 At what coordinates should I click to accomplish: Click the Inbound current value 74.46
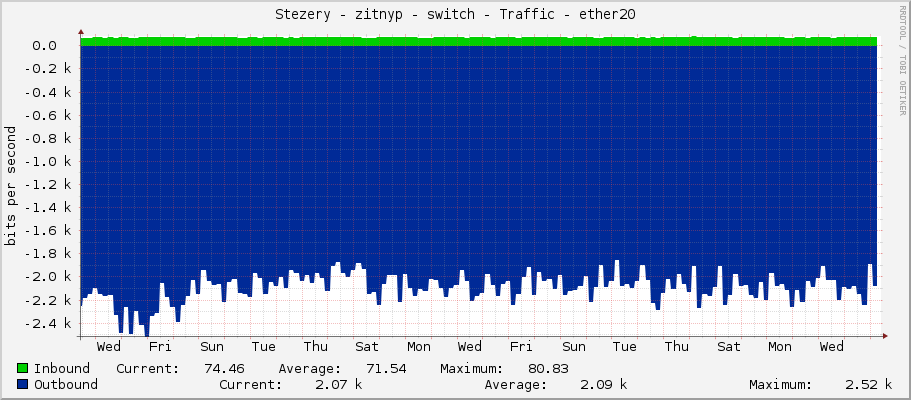click(x=224, y=369)
